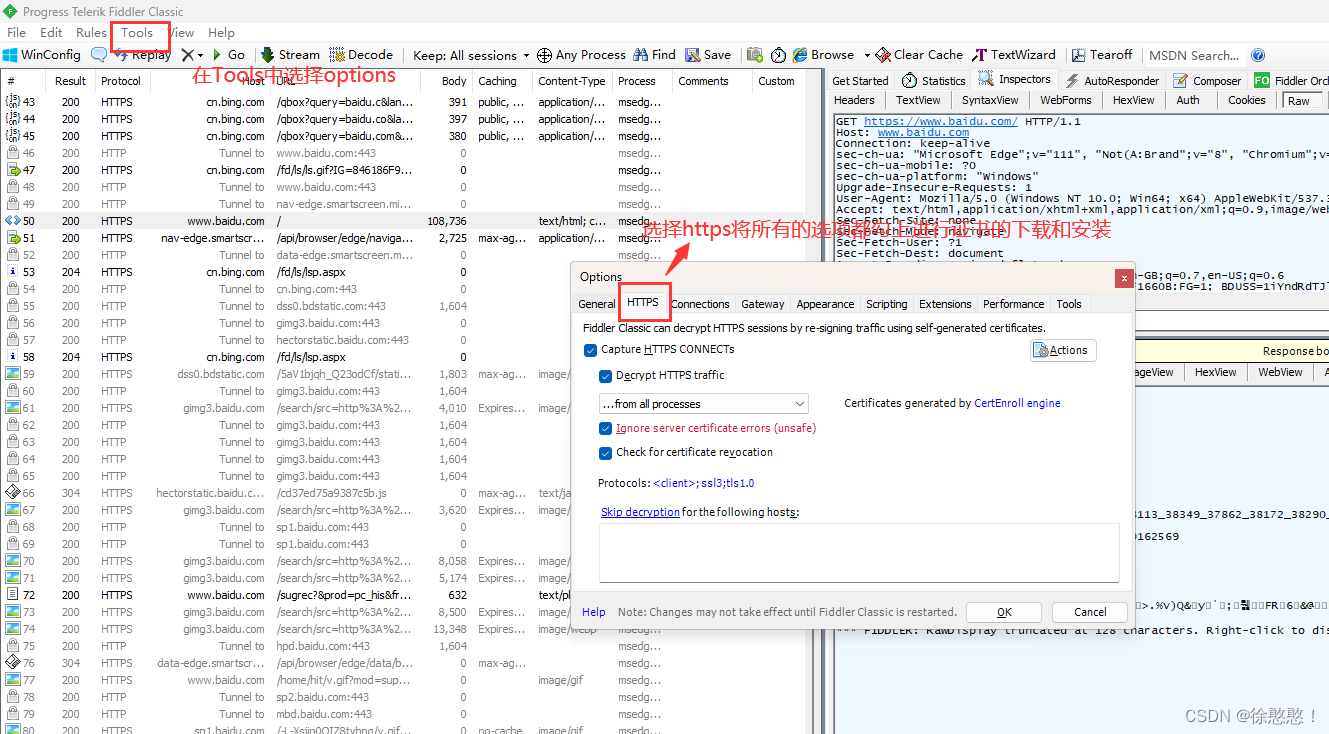Toggle Check for certificate revocation checkbox
This screenshot has height=734, width=1329.
pyautogui.click(x=605, y=453)
